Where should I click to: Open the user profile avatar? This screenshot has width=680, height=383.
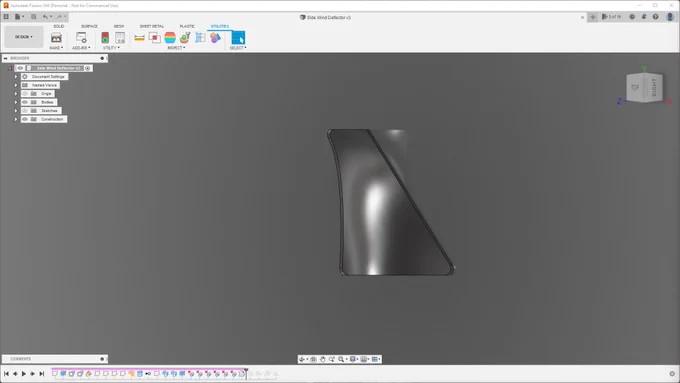tap(670, 17)
